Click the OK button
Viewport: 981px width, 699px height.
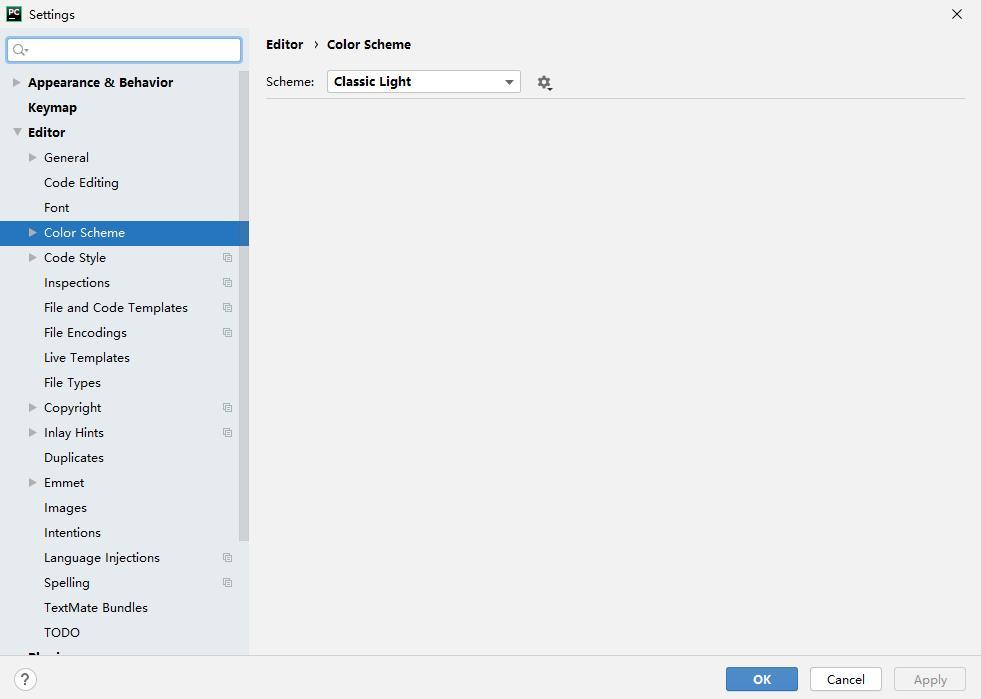click(761, 679)
